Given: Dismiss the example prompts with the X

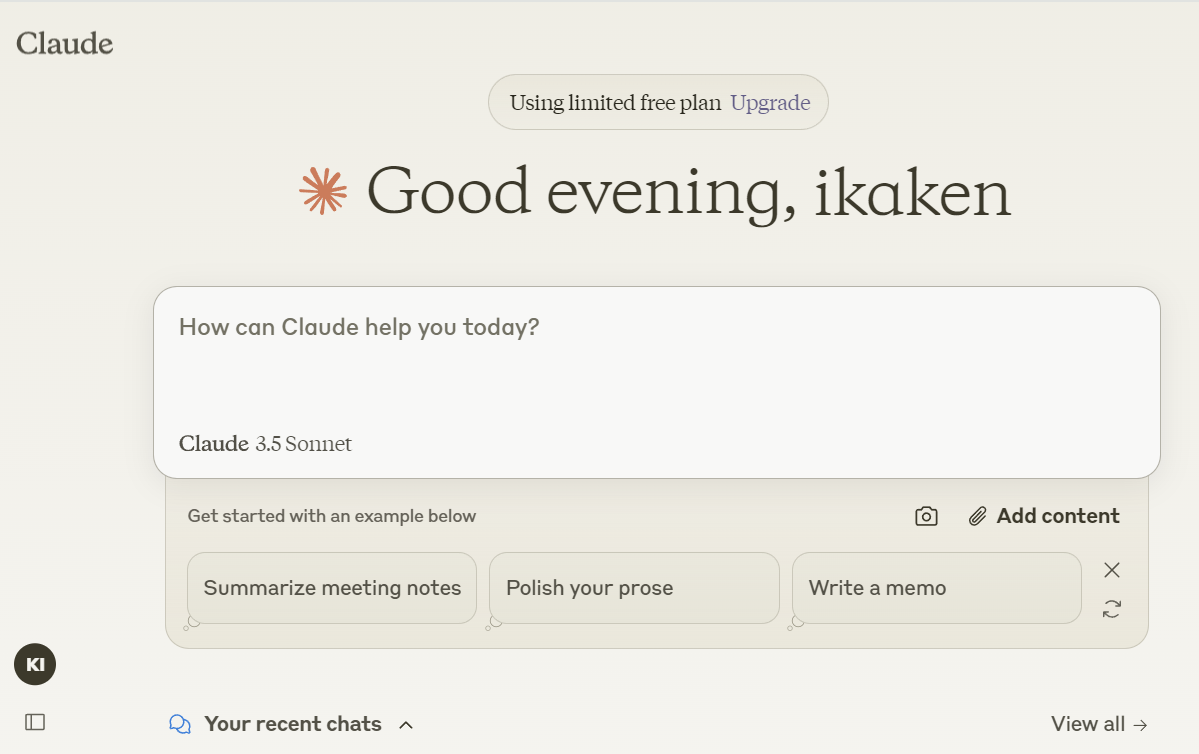Looking at the screenshot, I should click(1112, 570).
